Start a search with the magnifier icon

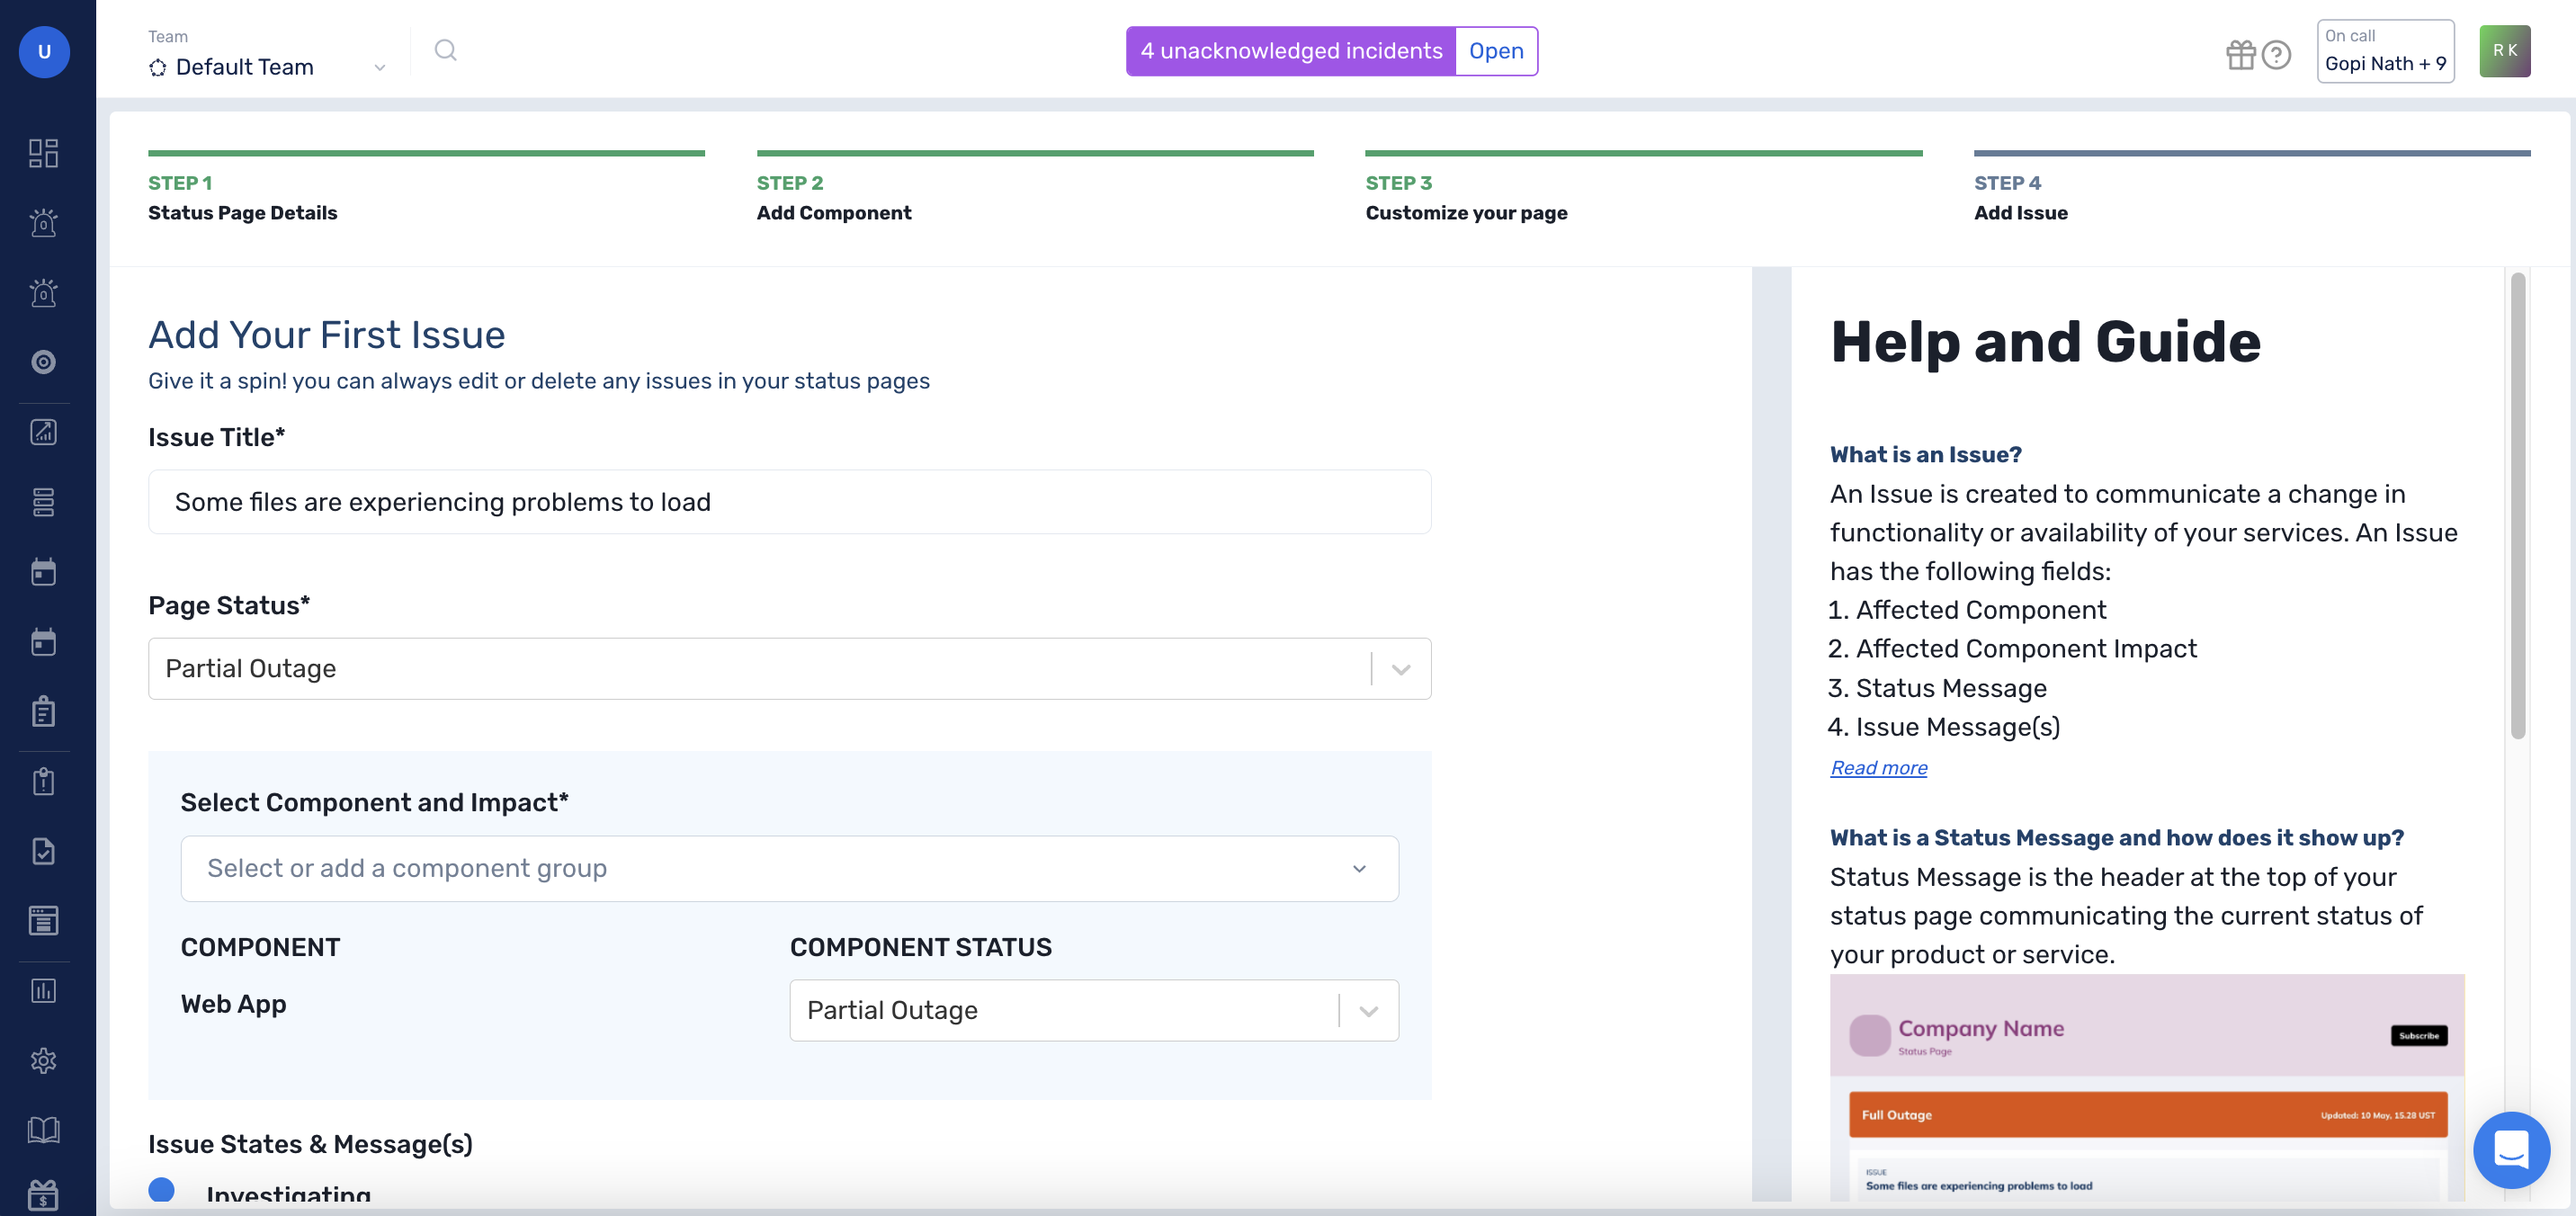[x=445, y=49]
